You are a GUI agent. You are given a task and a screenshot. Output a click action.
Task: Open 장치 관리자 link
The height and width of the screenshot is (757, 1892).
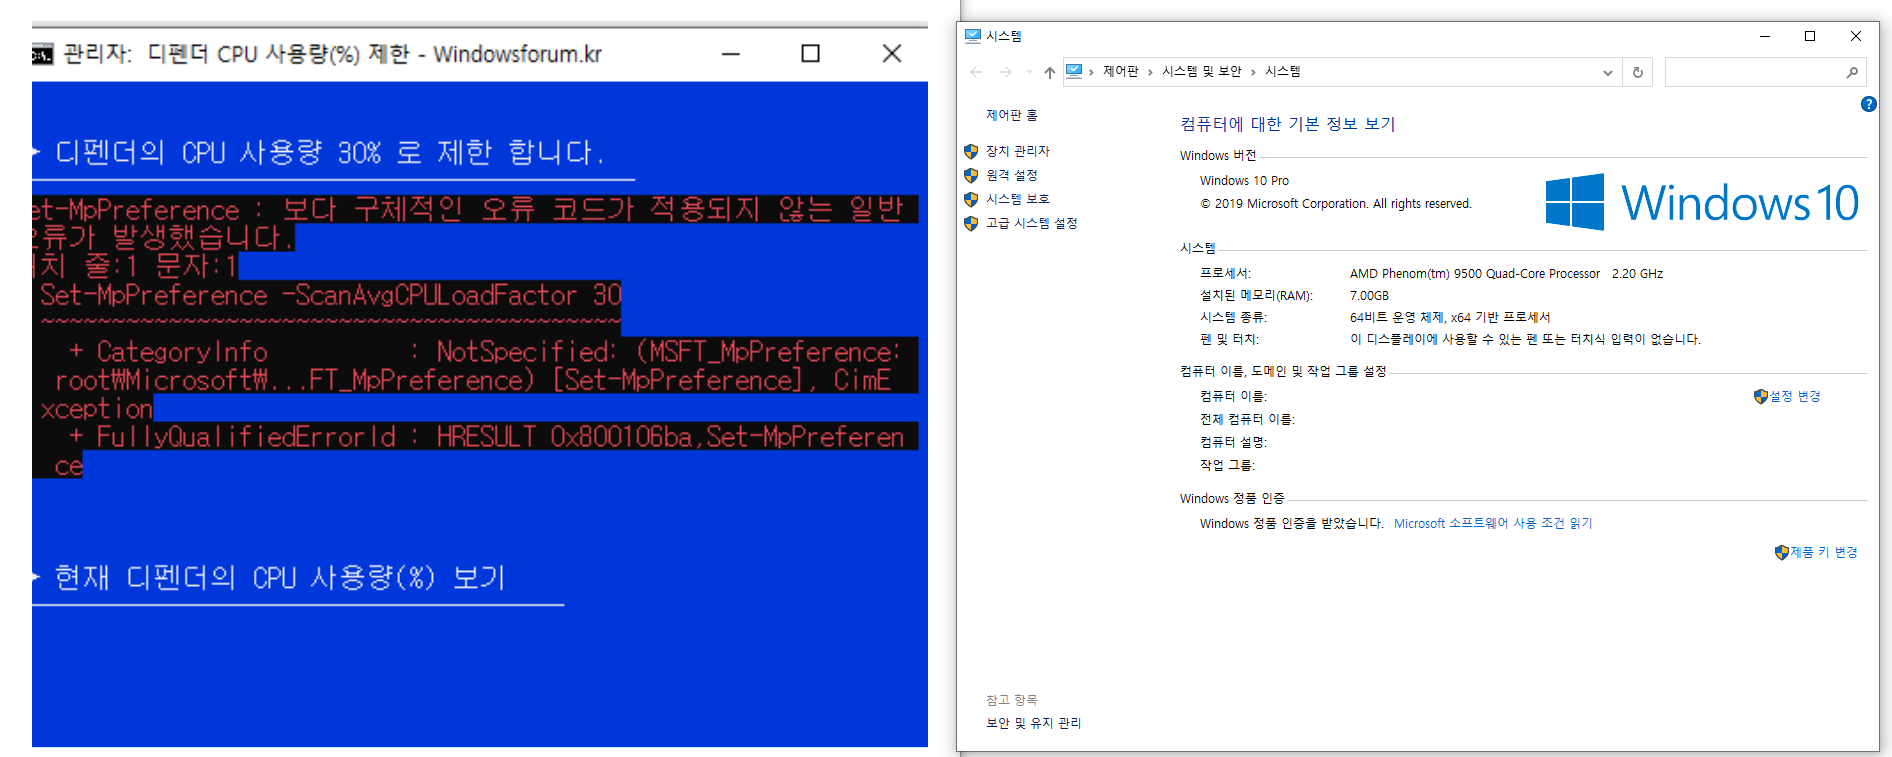(x=1018, y=151)
